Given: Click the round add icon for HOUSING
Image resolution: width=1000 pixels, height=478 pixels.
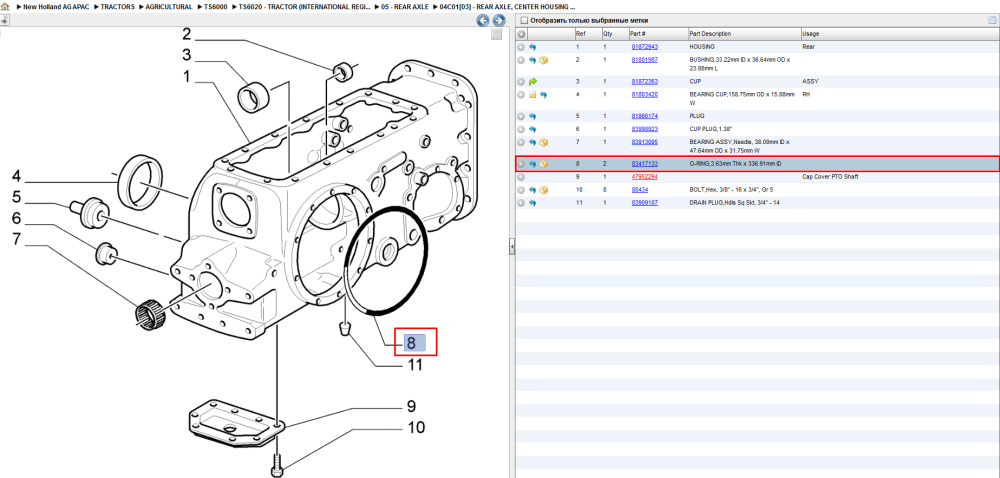Looking at the screenshot, I should pyautogui.click(x=521, y=47).
